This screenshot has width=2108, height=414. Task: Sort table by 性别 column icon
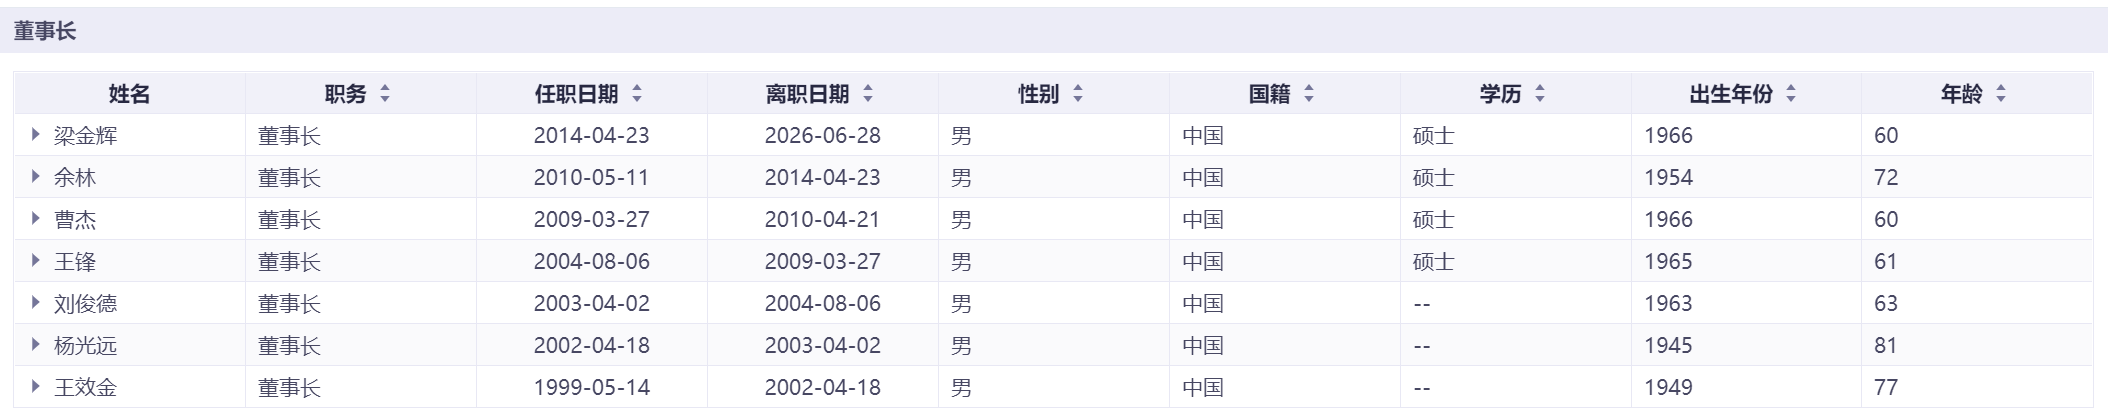point(1078,94)
